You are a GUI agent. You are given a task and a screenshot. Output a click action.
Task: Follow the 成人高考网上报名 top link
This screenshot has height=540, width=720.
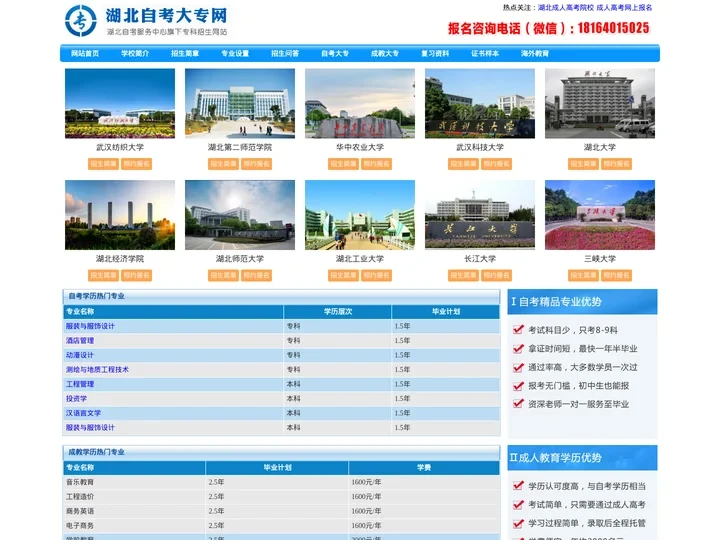click(x=624, y=8)
